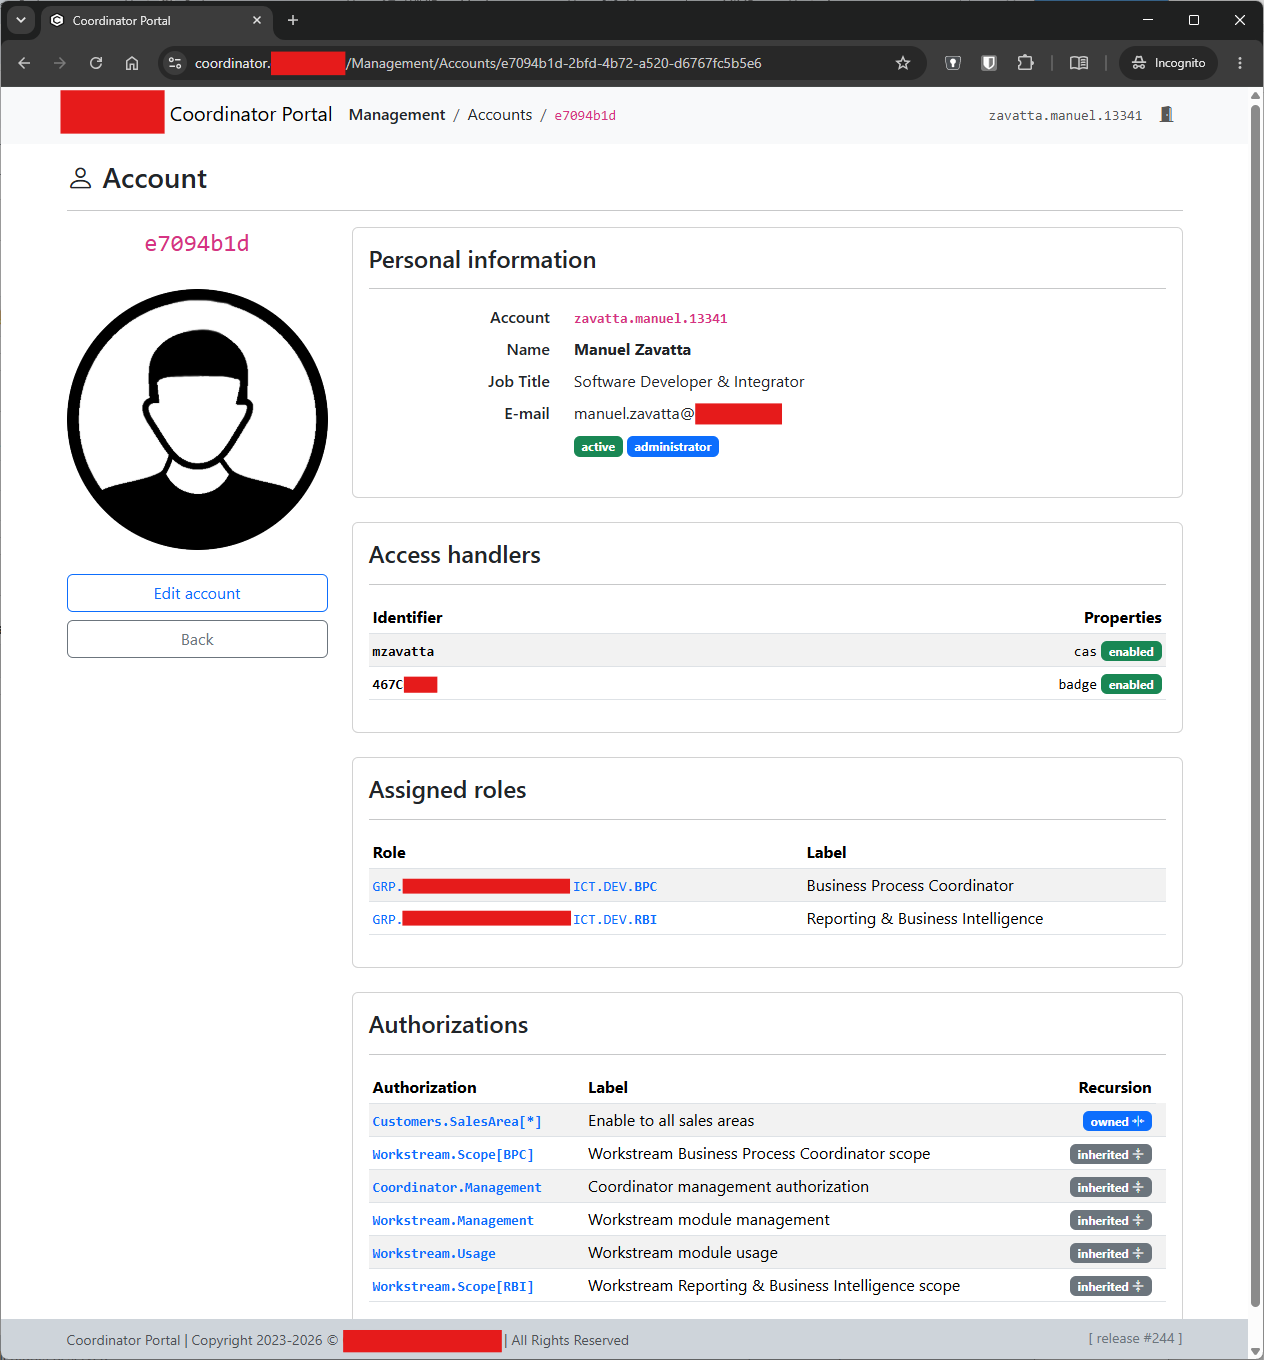Viewport: 1264px width, 1360px height.
Task: Click inherited badge for Coordinator.Management
Action: tap(1111, 1187)
